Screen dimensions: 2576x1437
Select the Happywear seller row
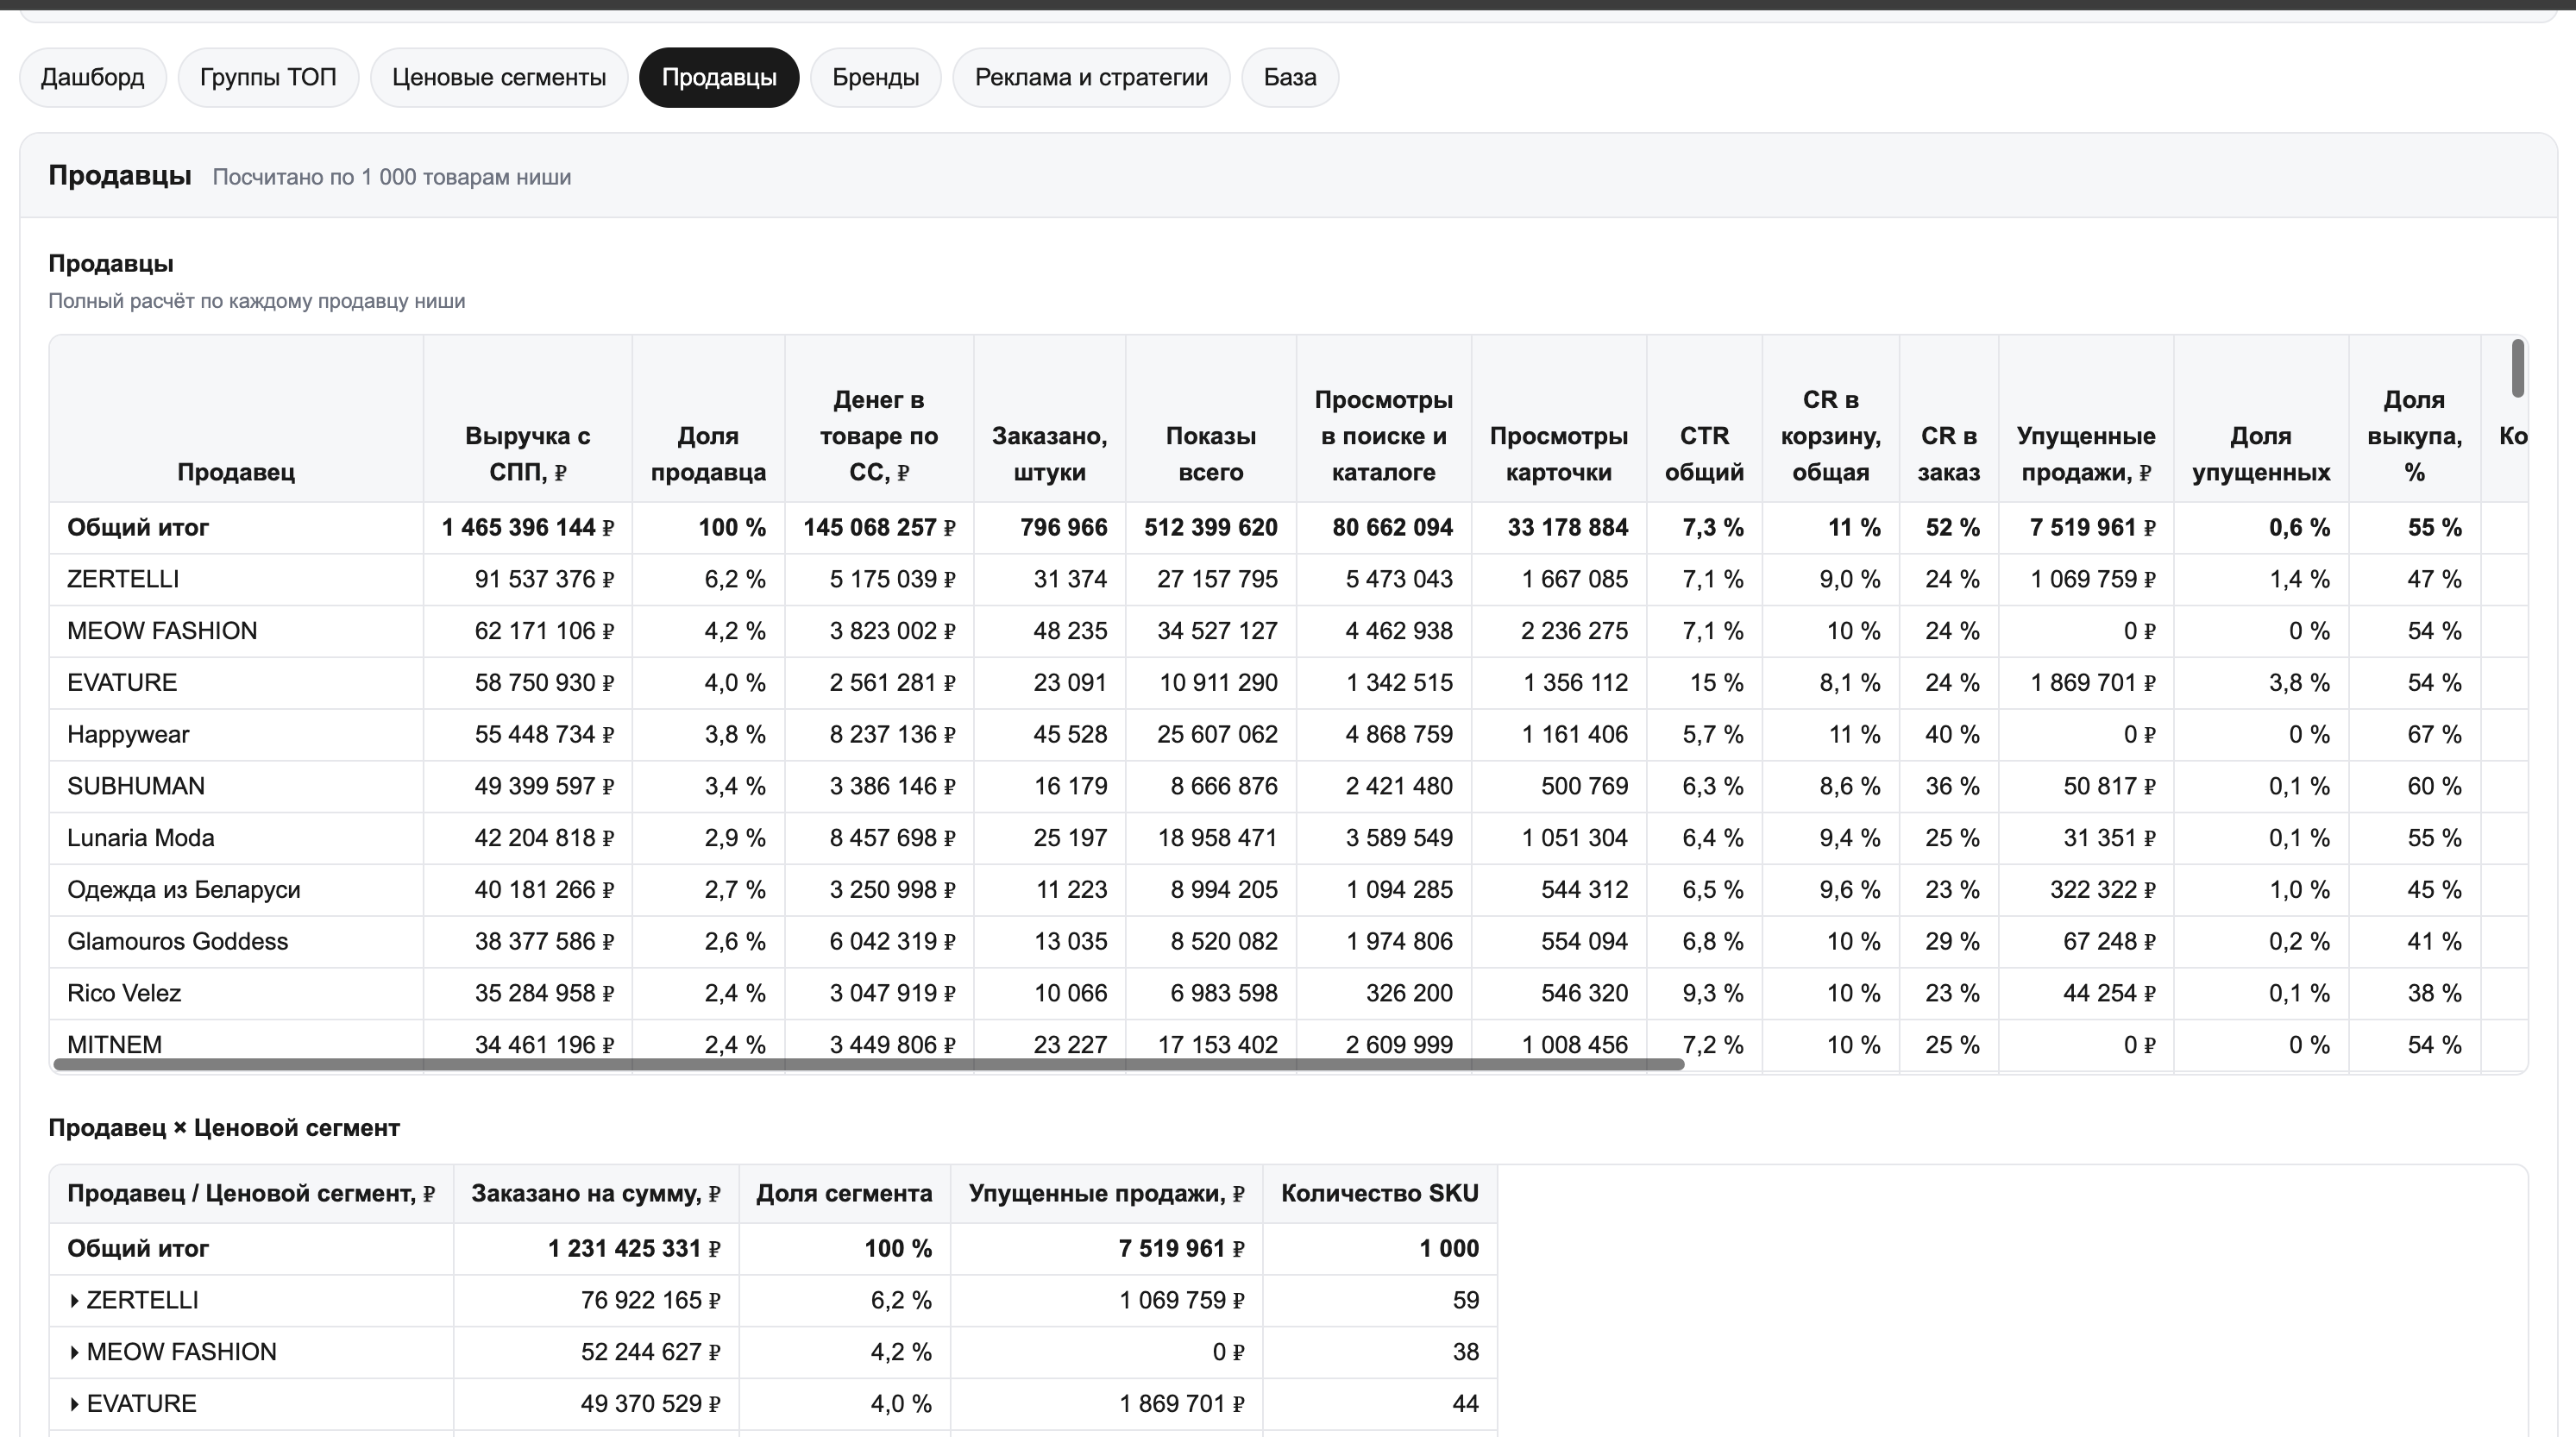[x=1288, y=735]
